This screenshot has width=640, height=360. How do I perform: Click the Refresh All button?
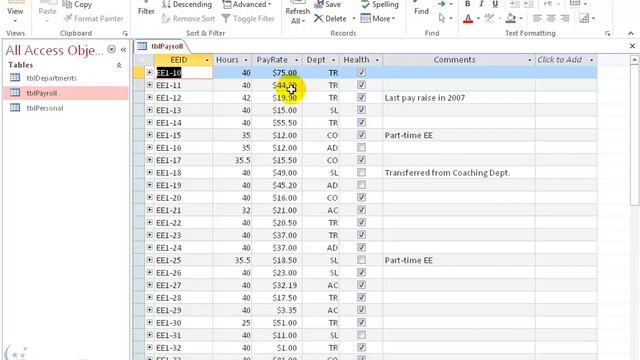[298, 13]
